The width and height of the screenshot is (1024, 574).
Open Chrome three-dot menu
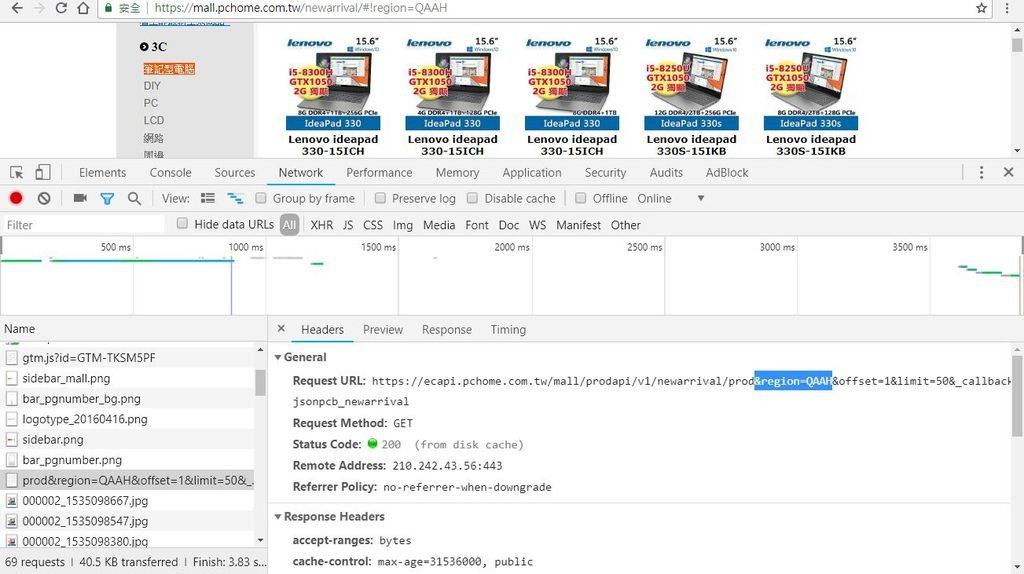click(x=1008, y=8)
